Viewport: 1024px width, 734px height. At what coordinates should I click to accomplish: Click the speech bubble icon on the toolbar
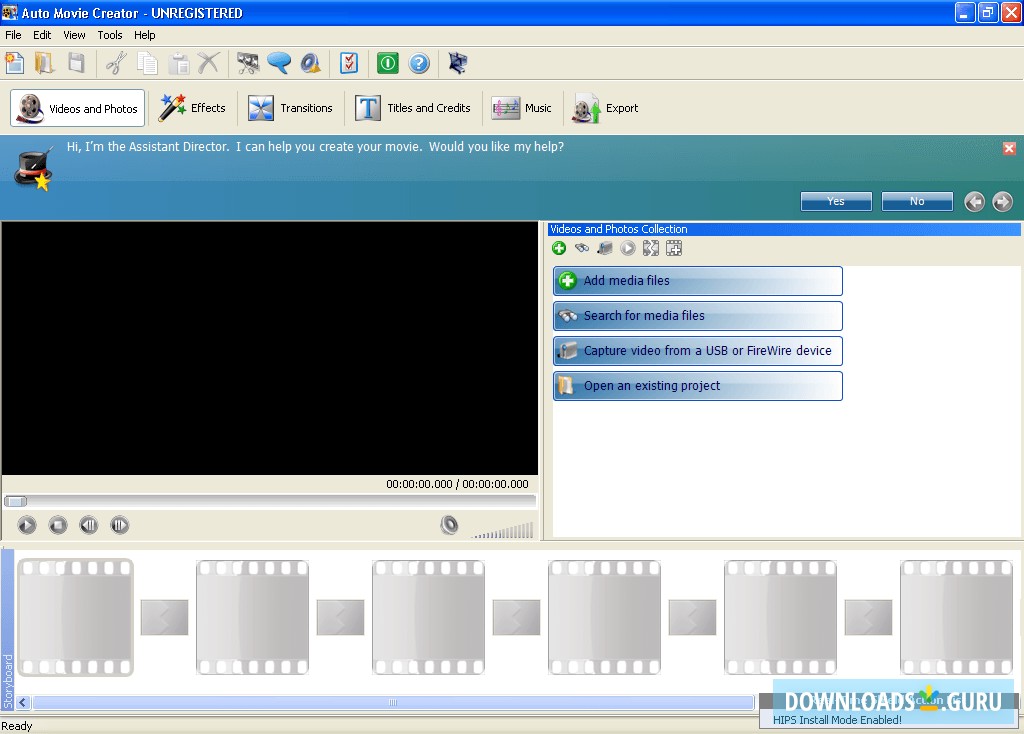(x=281, y=63)
